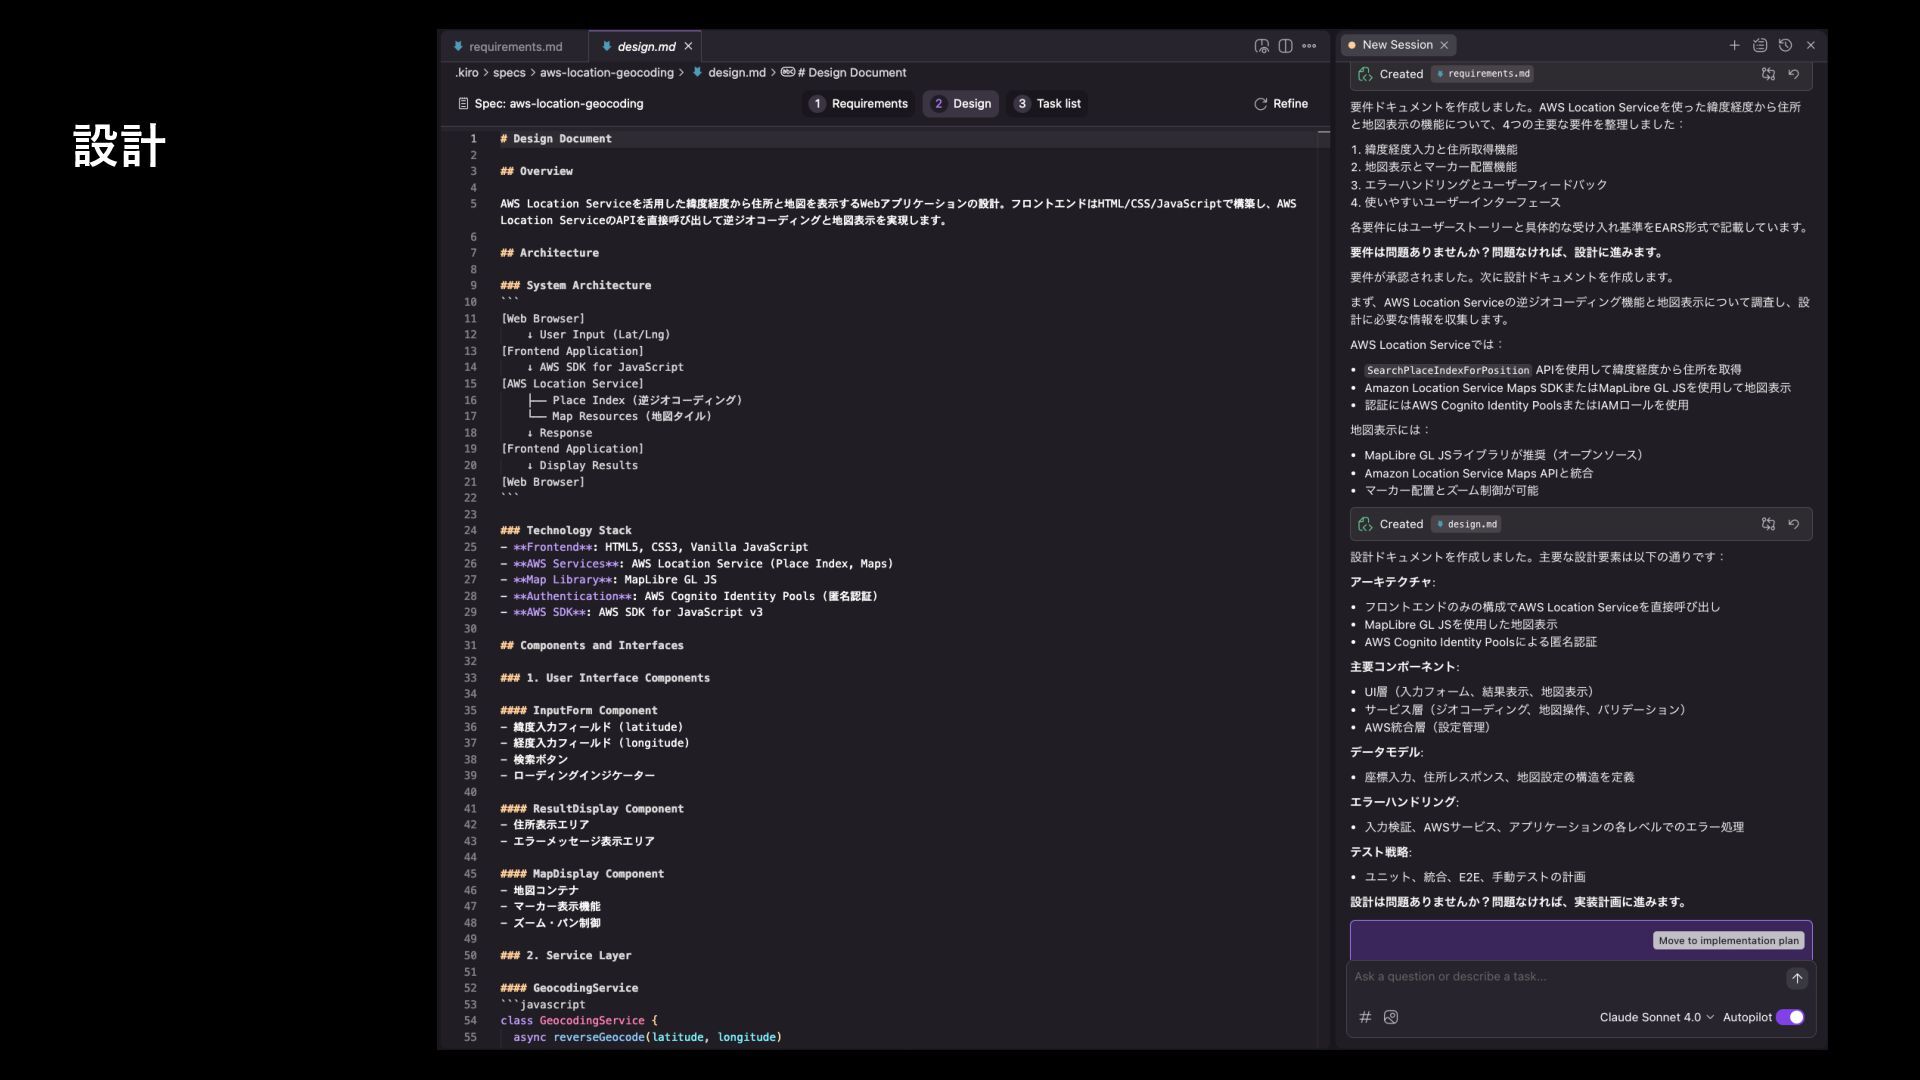
Task: Click the '# Design Document' heading on line 1
Action: click(x=556, y=139)
